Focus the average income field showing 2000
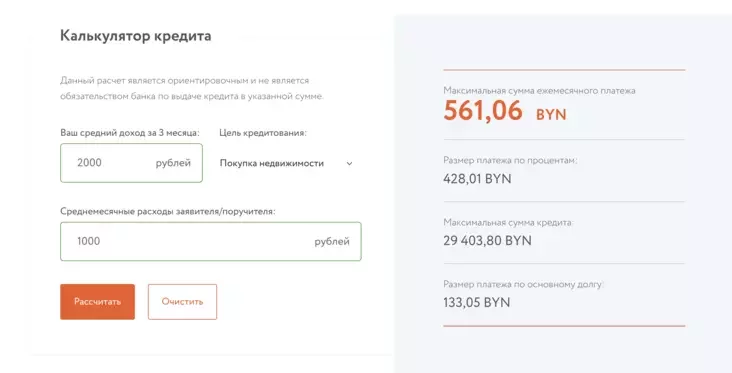The height and width of the screenshot is (373, 732). (131, 163)
